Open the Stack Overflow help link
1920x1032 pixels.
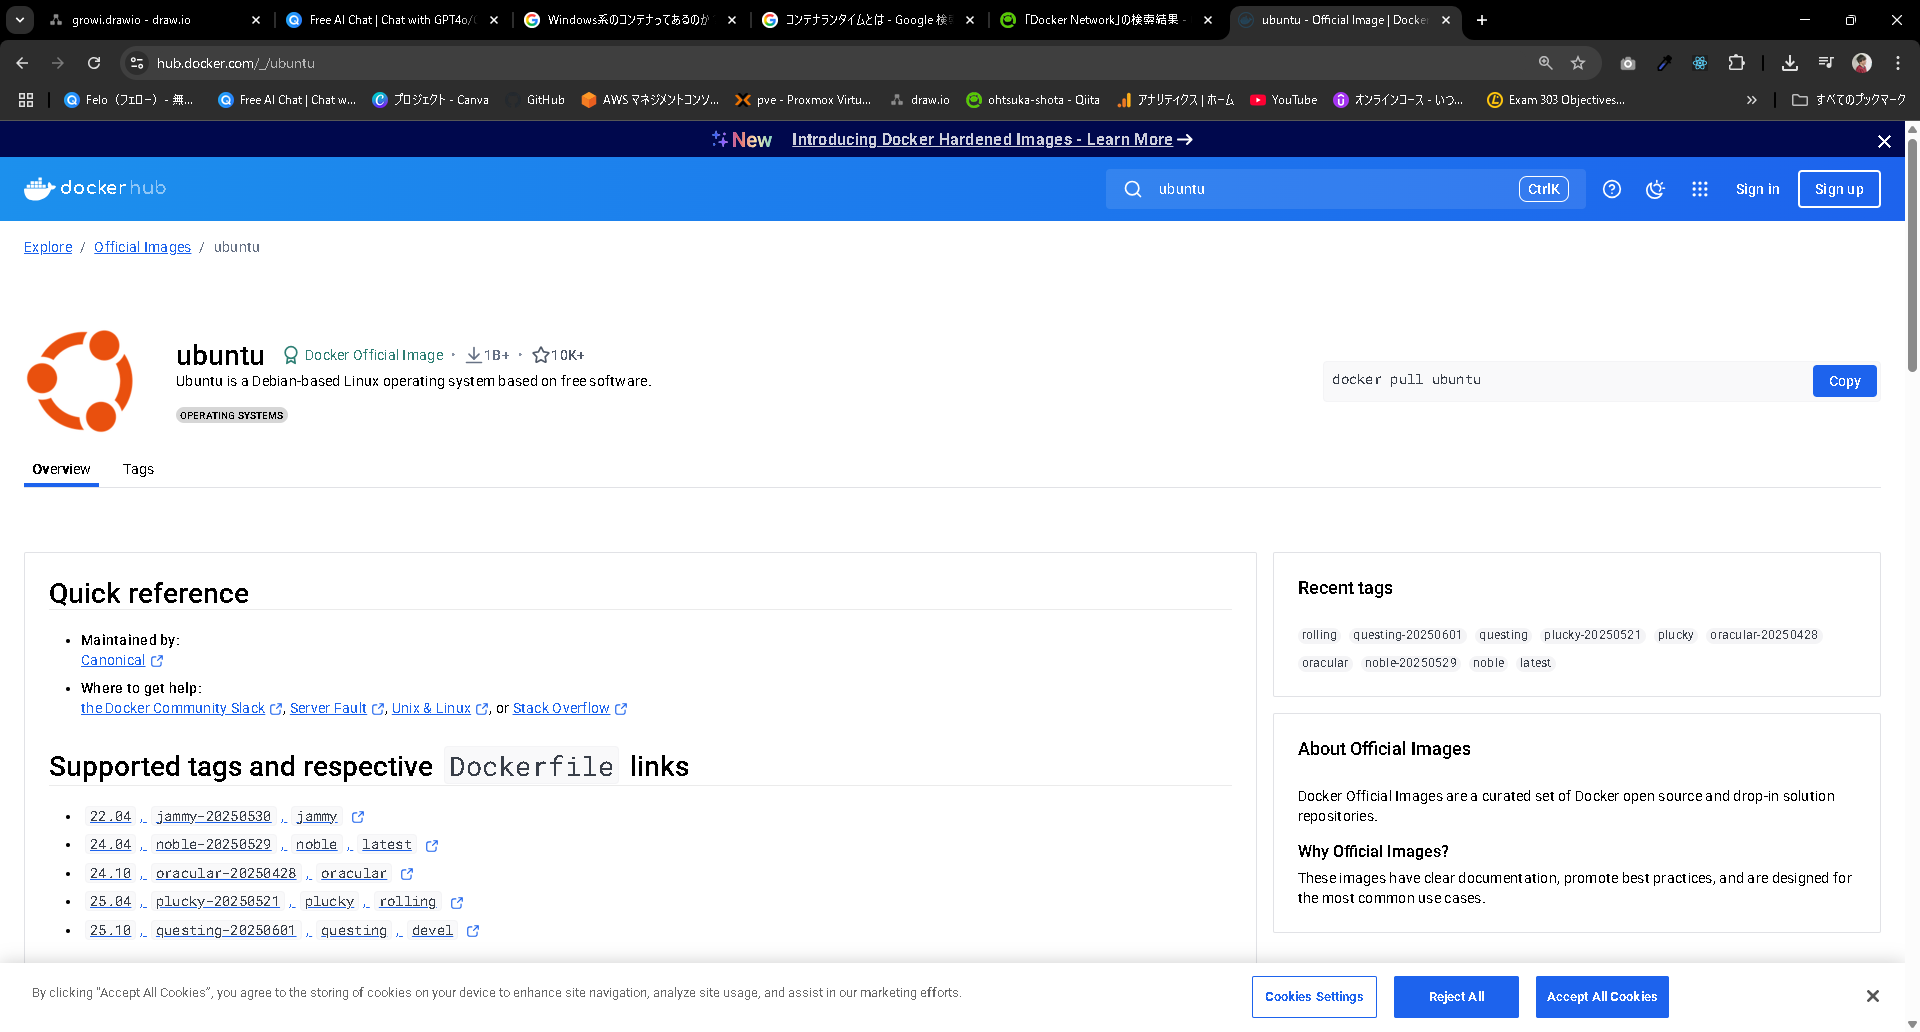click(561, 709)
